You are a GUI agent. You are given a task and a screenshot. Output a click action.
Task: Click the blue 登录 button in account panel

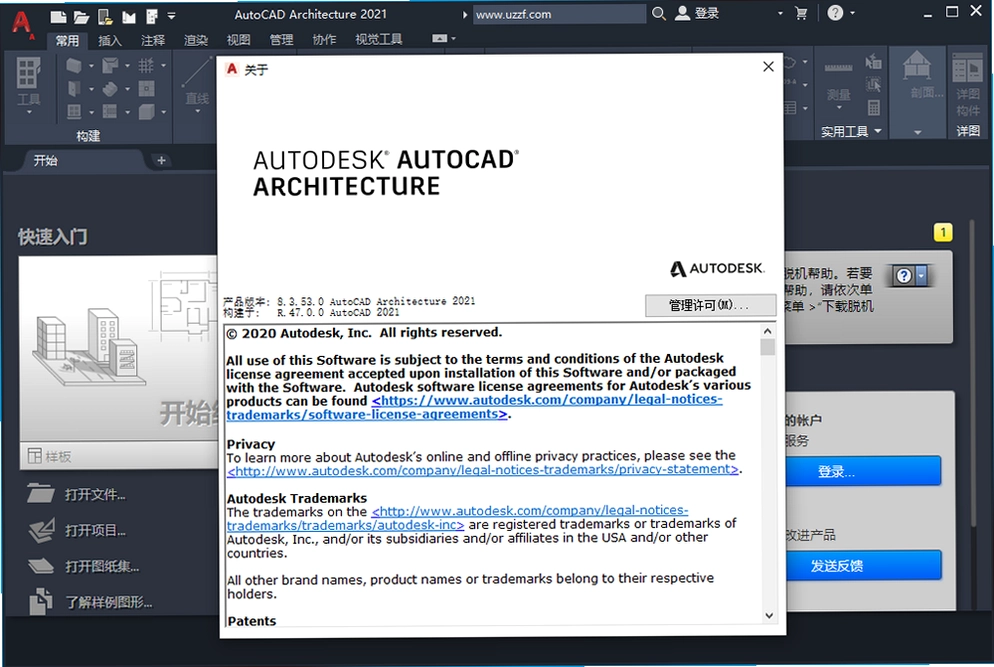863,471
